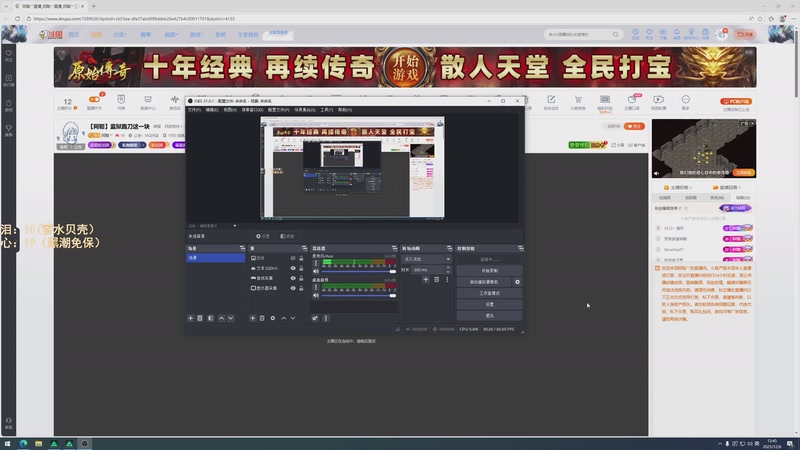This screenshot has width=800, height=450.
Task: Pop out the audio mixer dock
Action: point(394,248)
